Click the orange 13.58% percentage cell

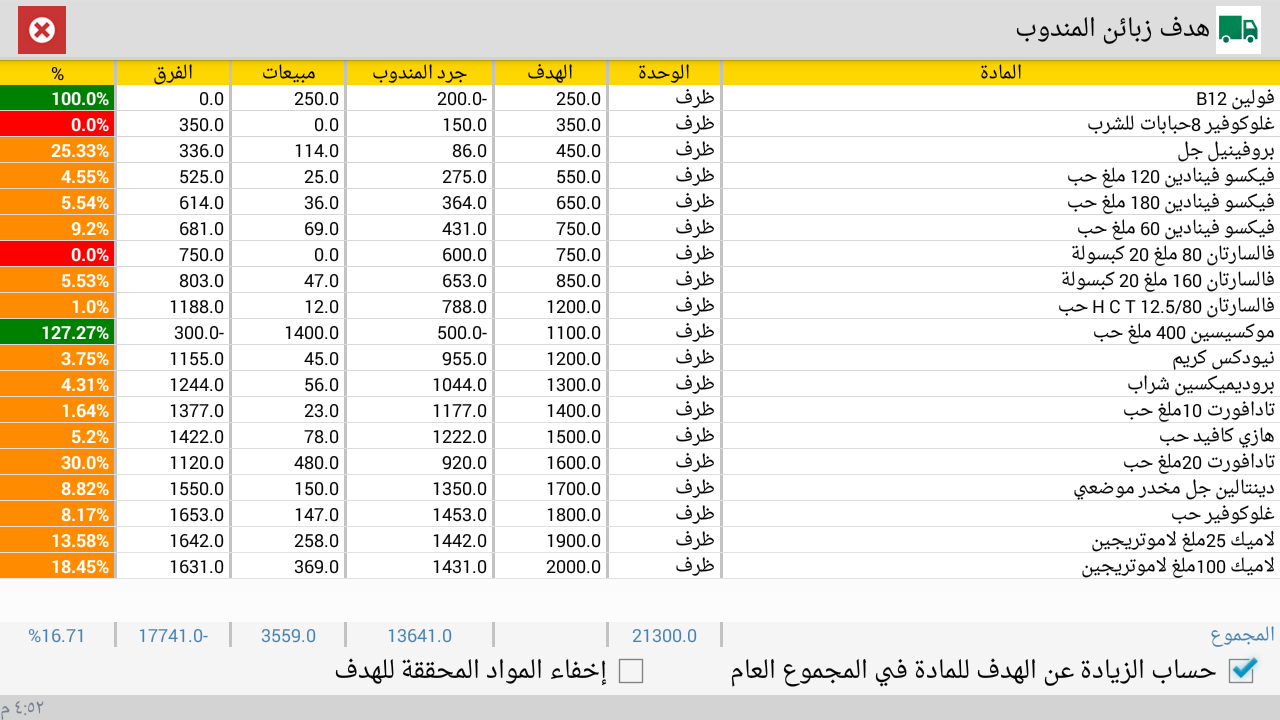click(x=57, y=540)
